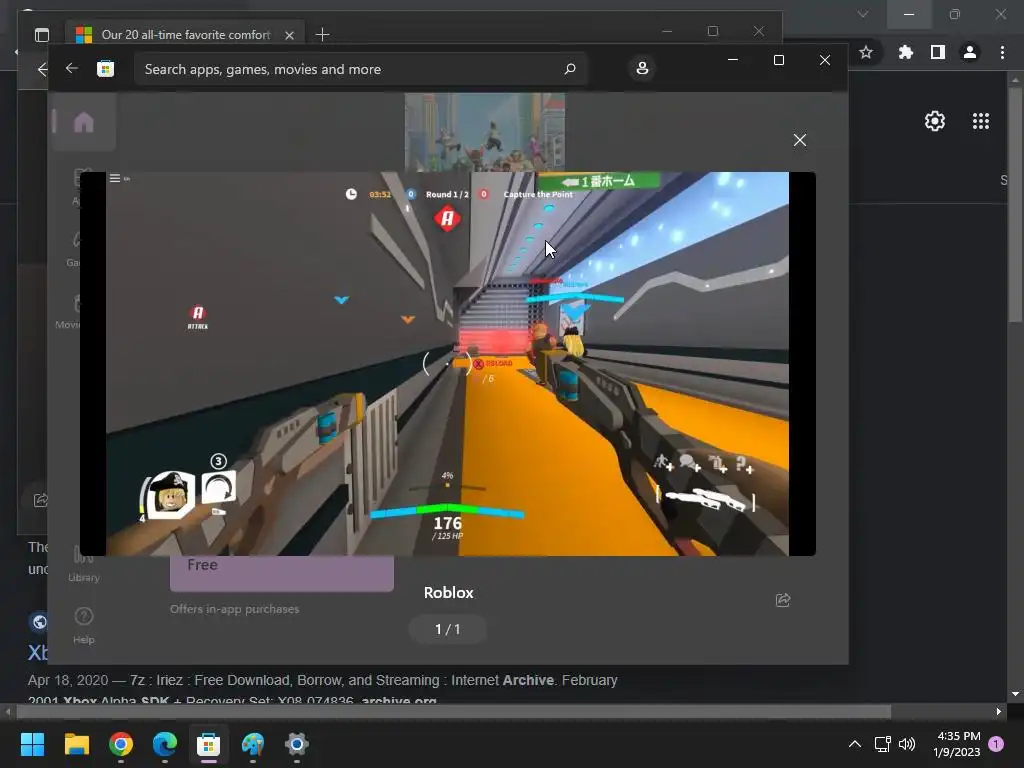Viewport: 1024px width, 768px height.
Task: Open Home in Microsoft Store sidebar
Action: click(x=84, y=122)
